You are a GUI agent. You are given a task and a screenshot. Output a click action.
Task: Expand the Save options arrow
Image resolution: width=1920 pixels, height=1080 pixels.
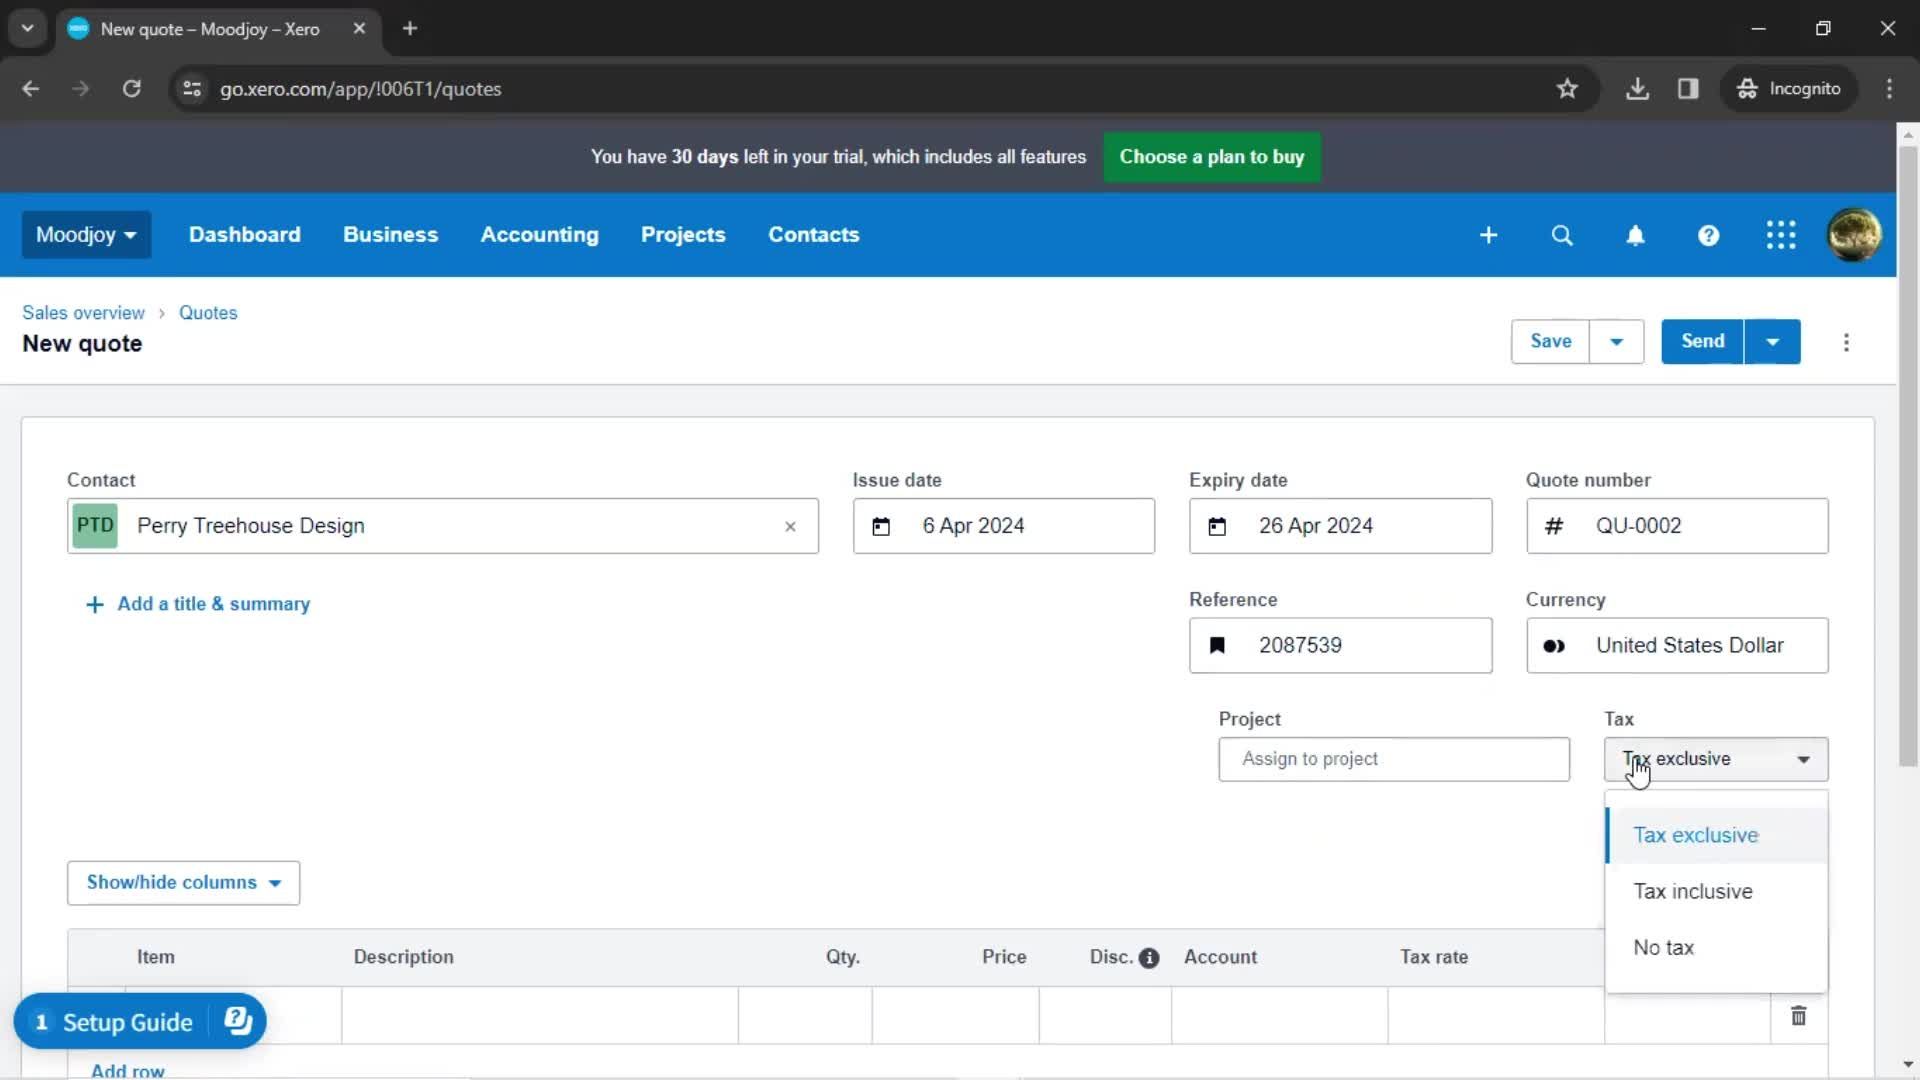pos(1616,342)
